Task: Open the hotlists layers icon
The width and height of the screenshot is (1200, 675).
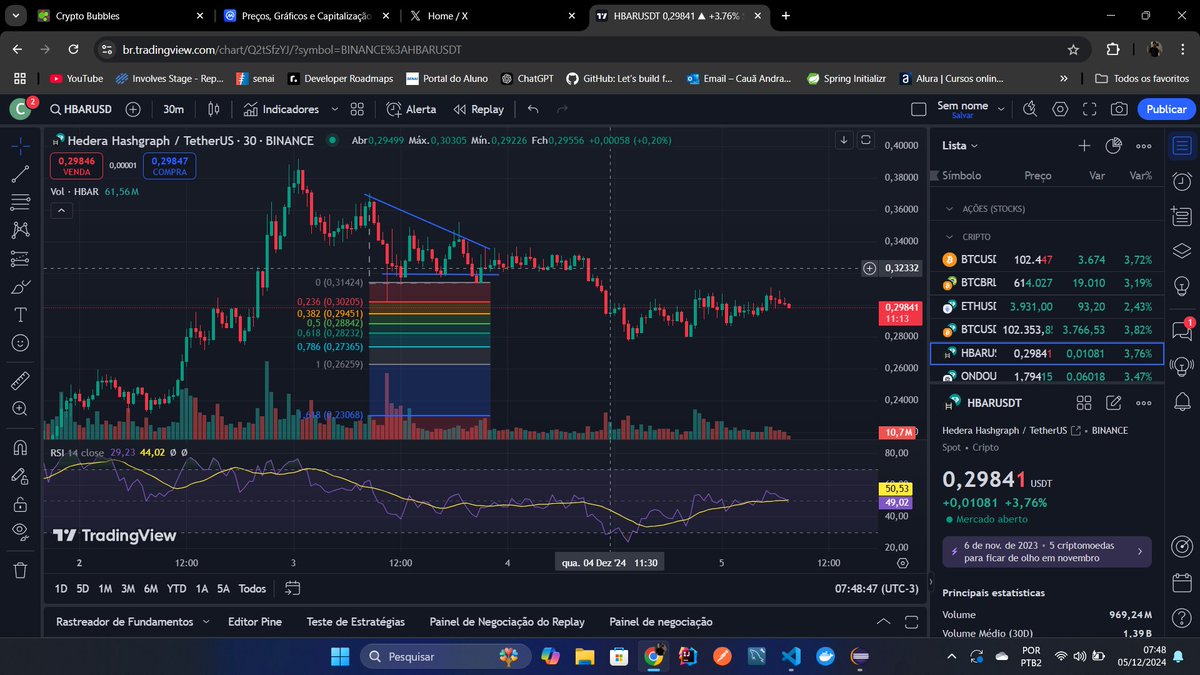Action: tap(1182, 250)
